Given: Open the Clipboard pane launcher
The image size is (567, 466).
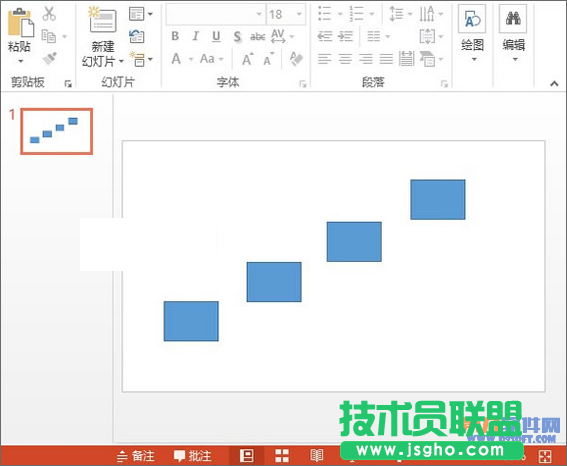Looking at the screenshot, I should click(68, 84).
